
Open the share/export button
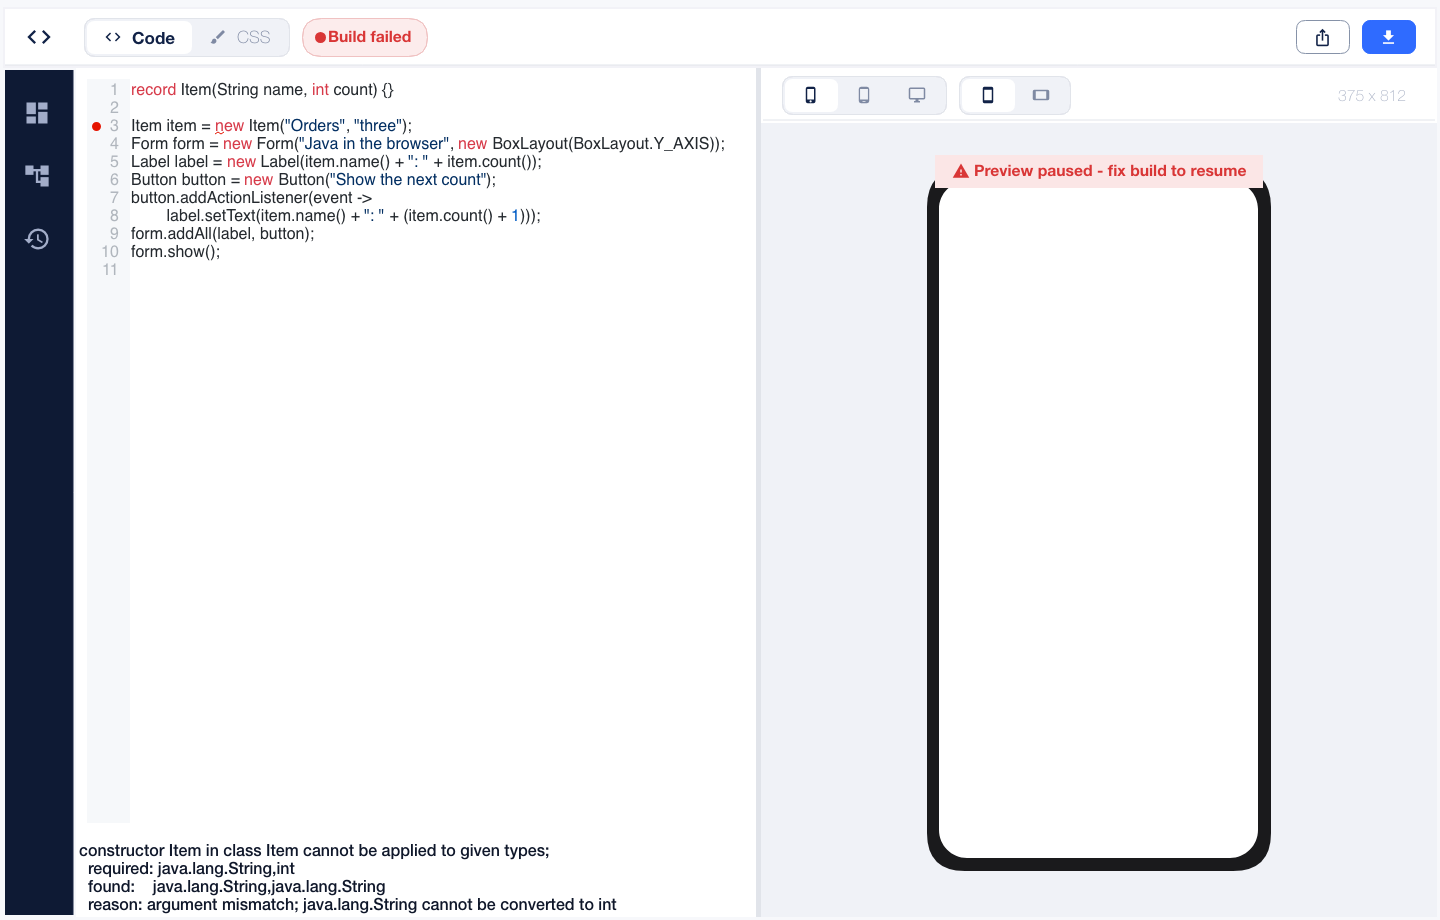click(1323, 37)
